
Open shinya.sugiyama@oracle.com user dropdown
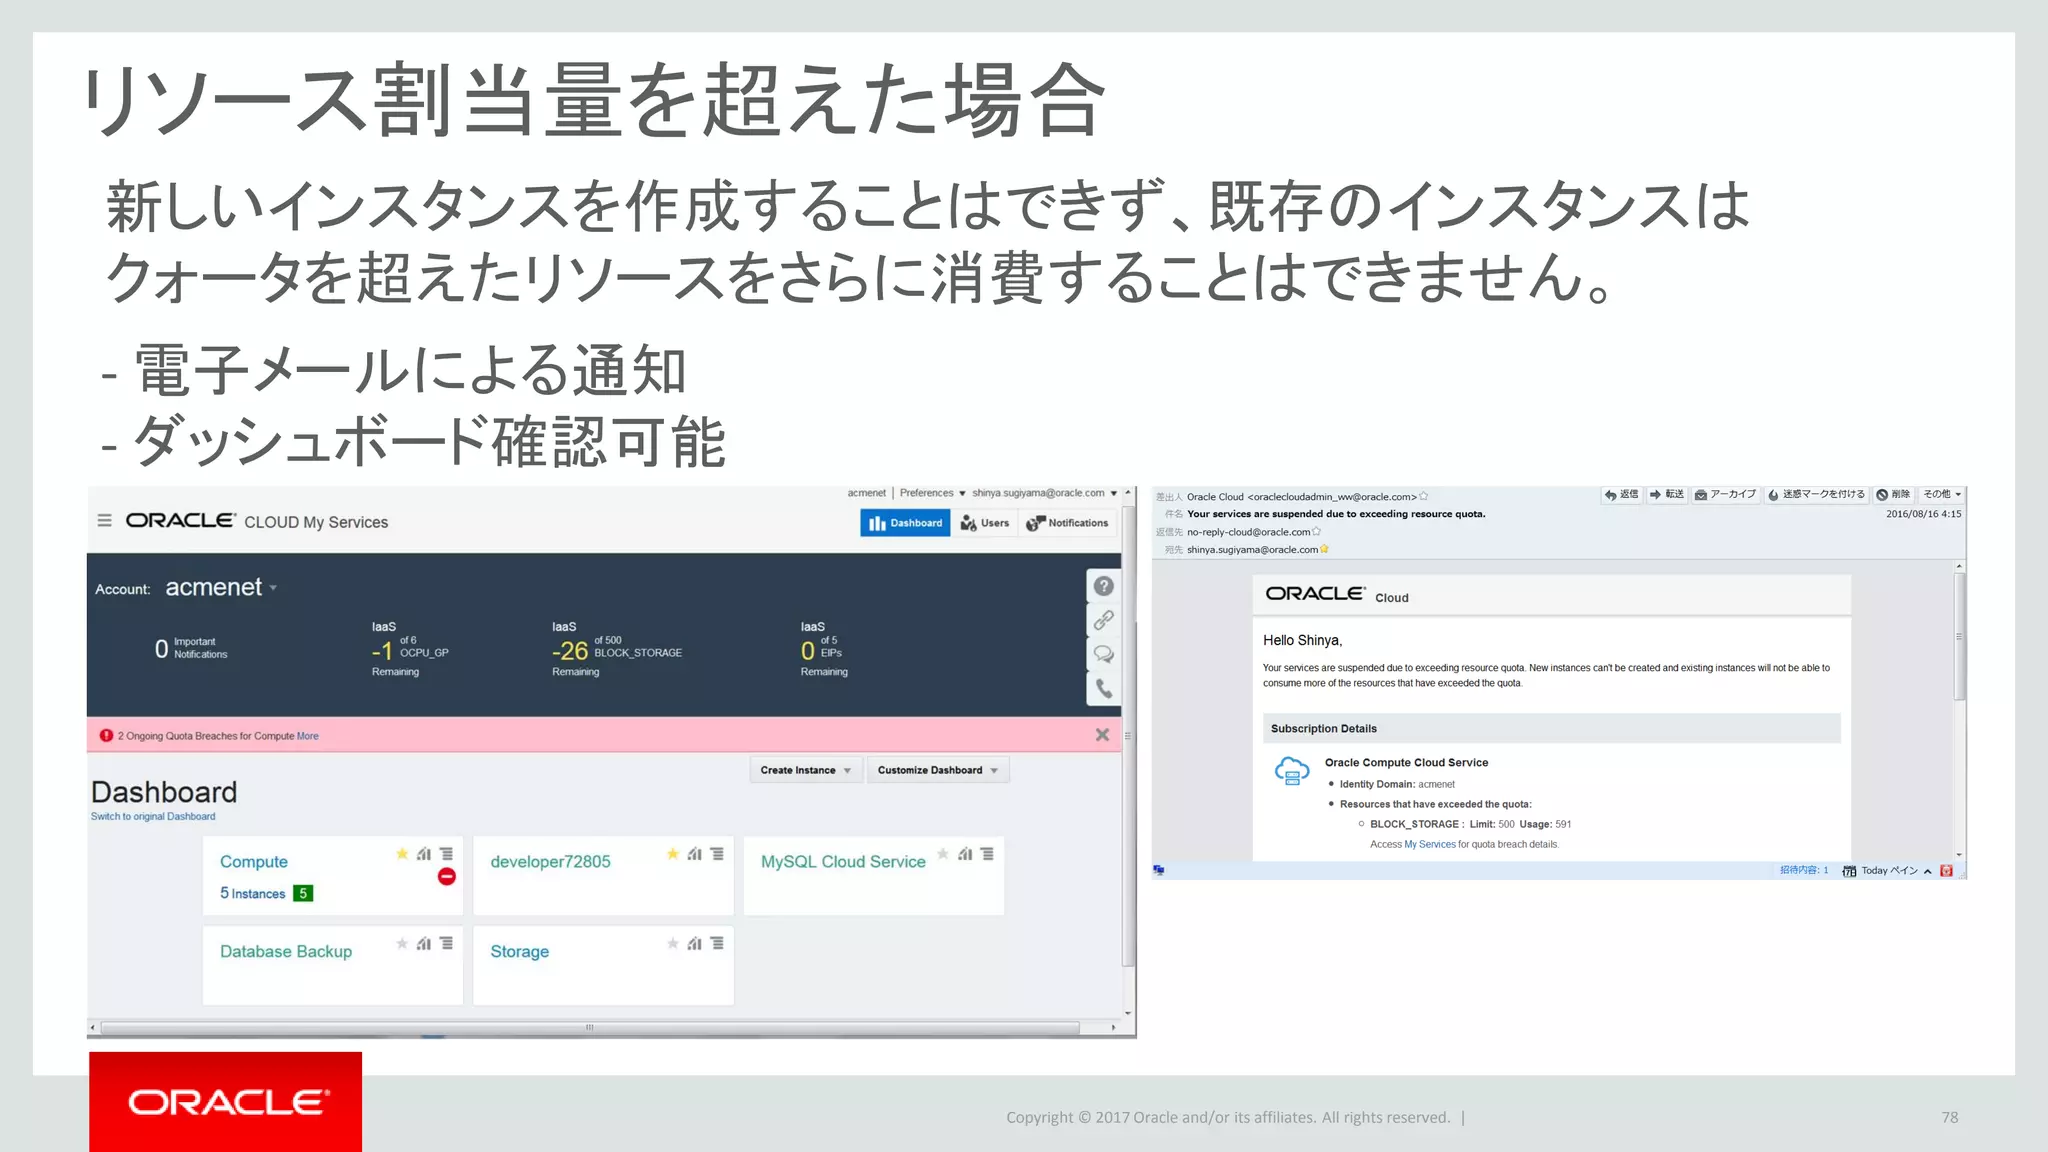[1044, 493]
